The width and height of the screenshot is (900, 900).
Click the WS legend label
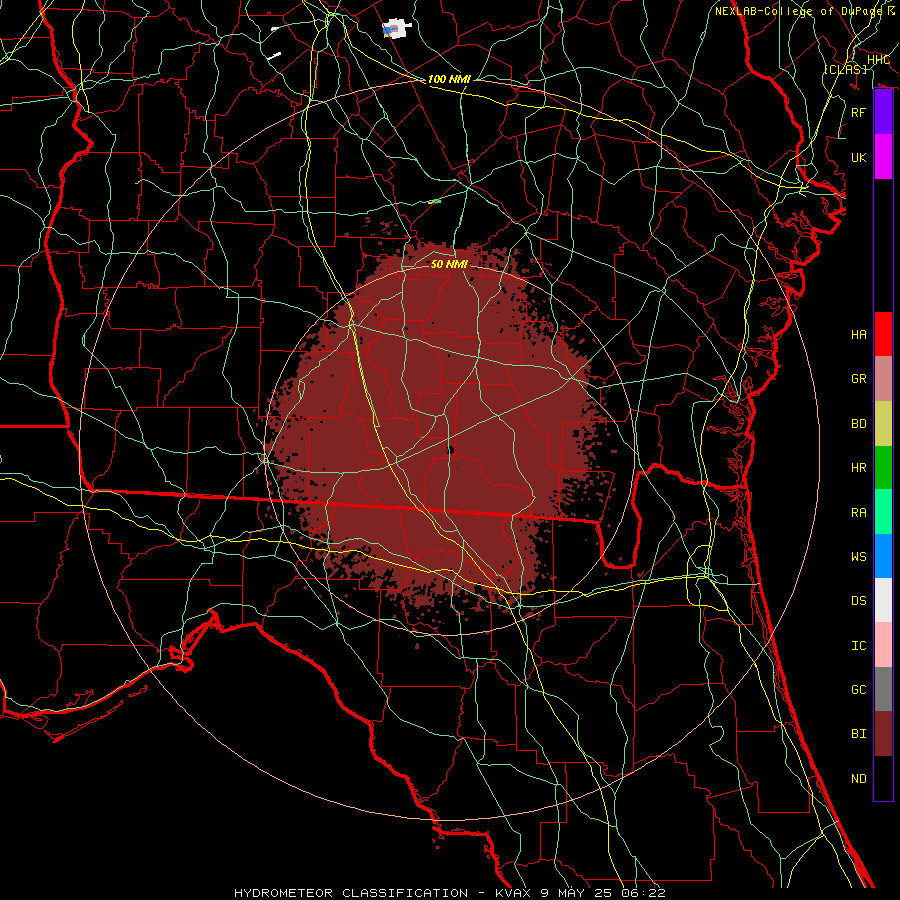tap(858, 556)
